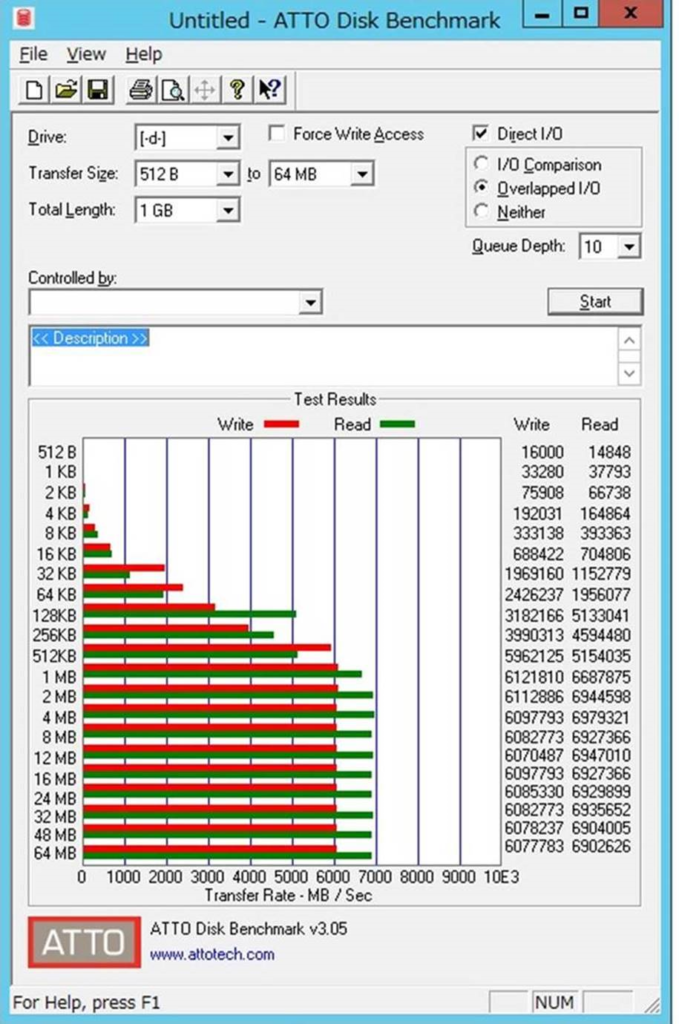This screenshot has width=679, height=1024.
Task: Click the 10E3 axis tick label
Action: 501,876
